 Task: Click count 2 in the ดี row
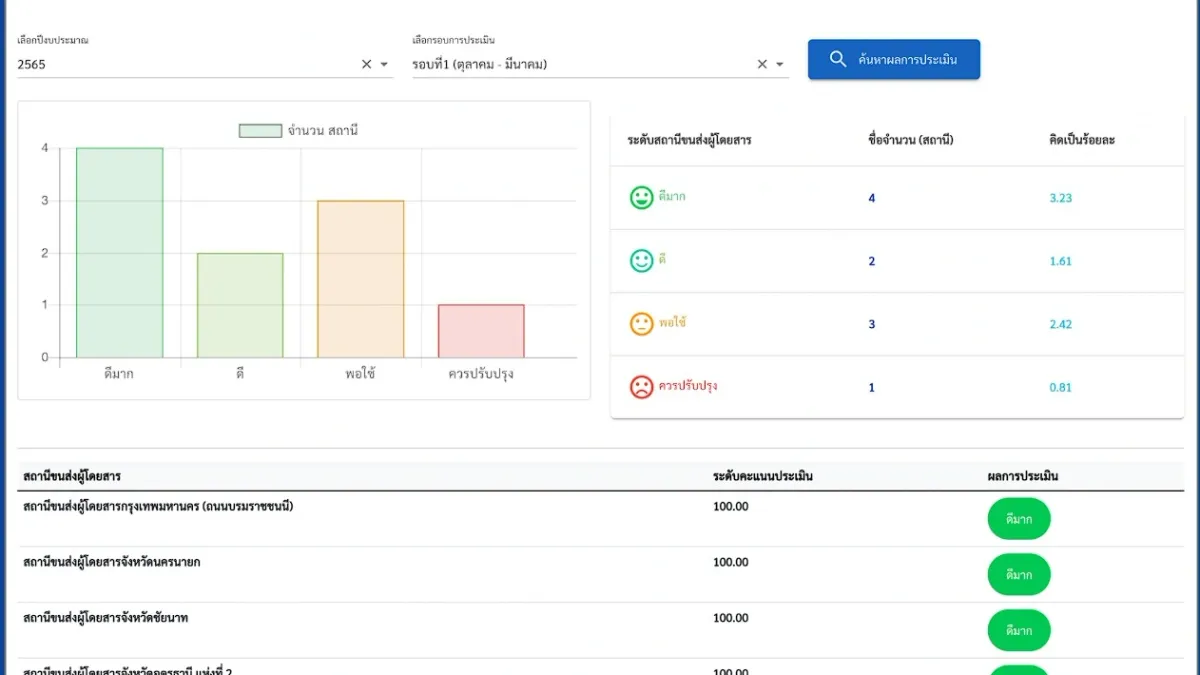tap(872, 261)
